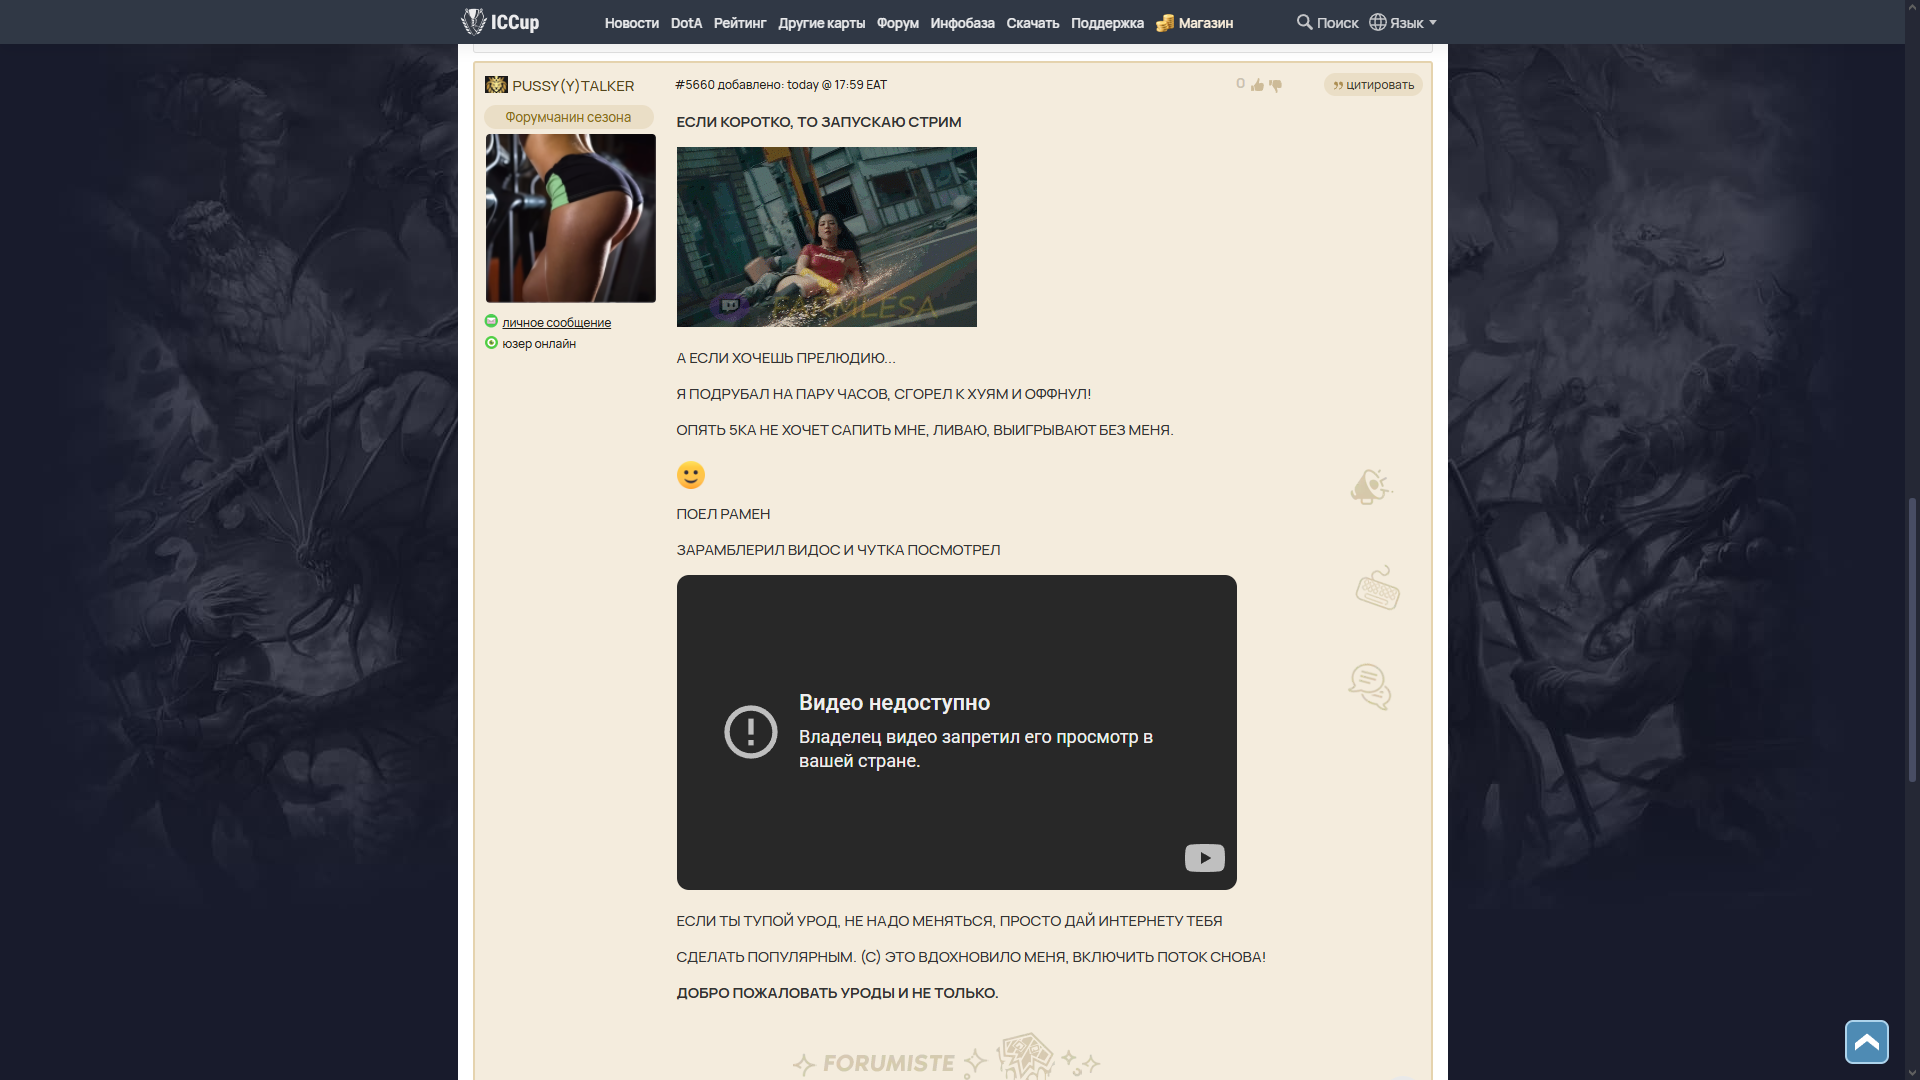Click the user's avatar image
Screen dimensions: 1920x1080
tap(570, 218)
